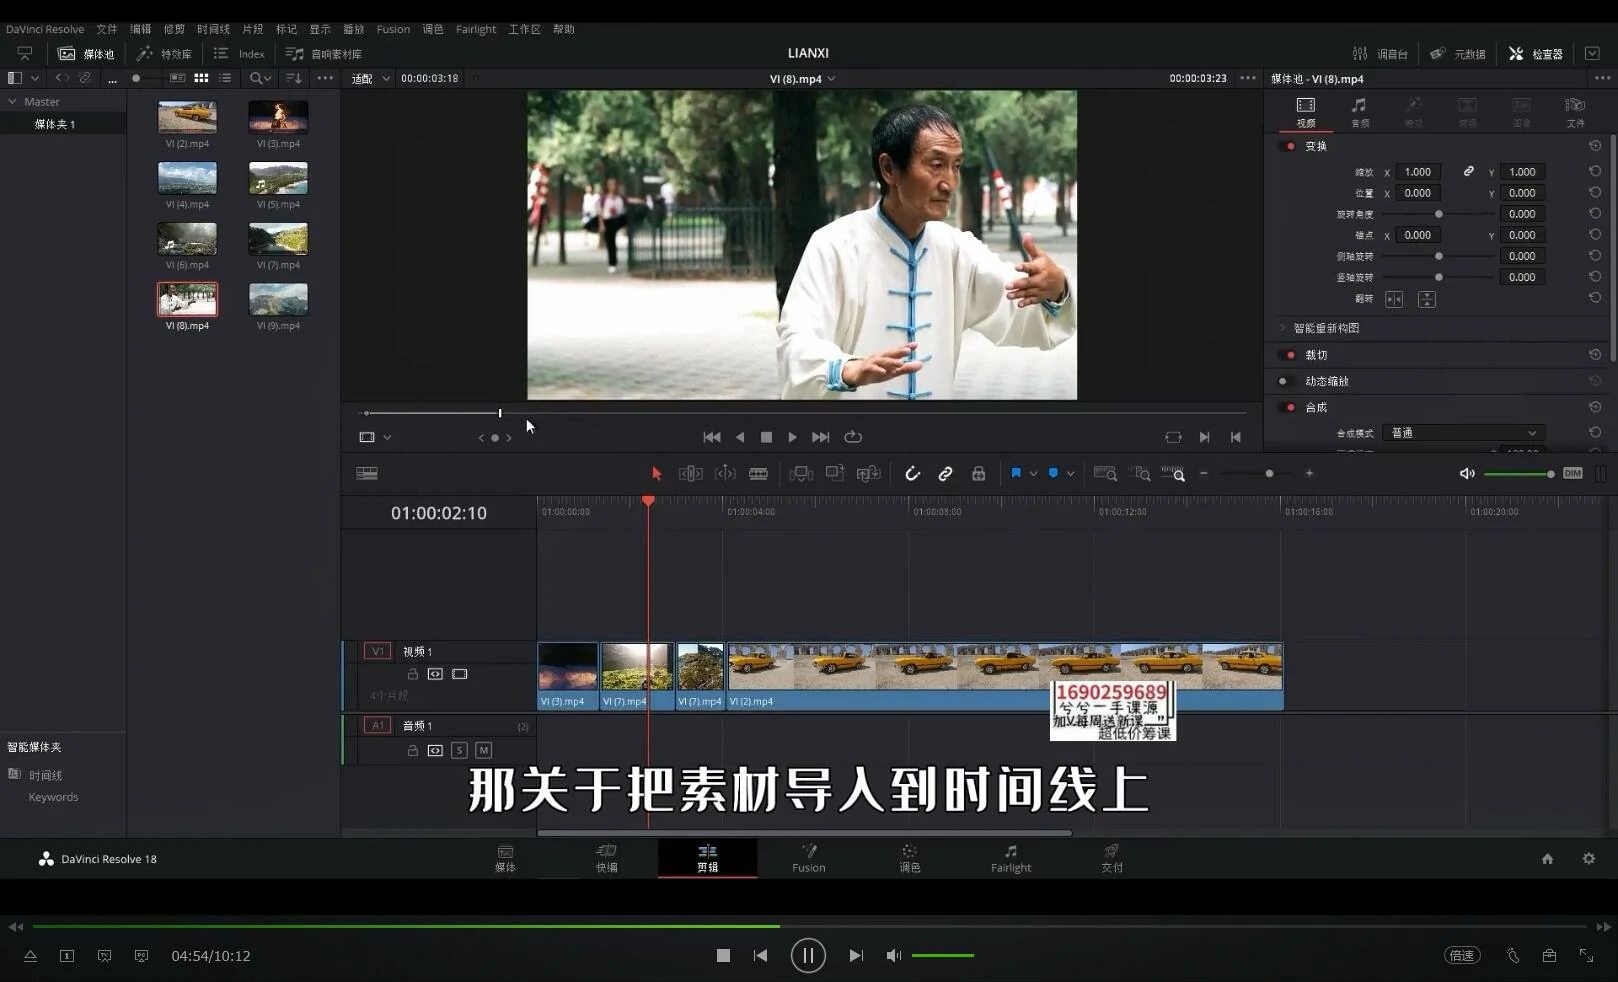Image resolution: width=1618 pixels, height=982 pixels.
Task: Jump to first frame viewer button
Action: 712,437
